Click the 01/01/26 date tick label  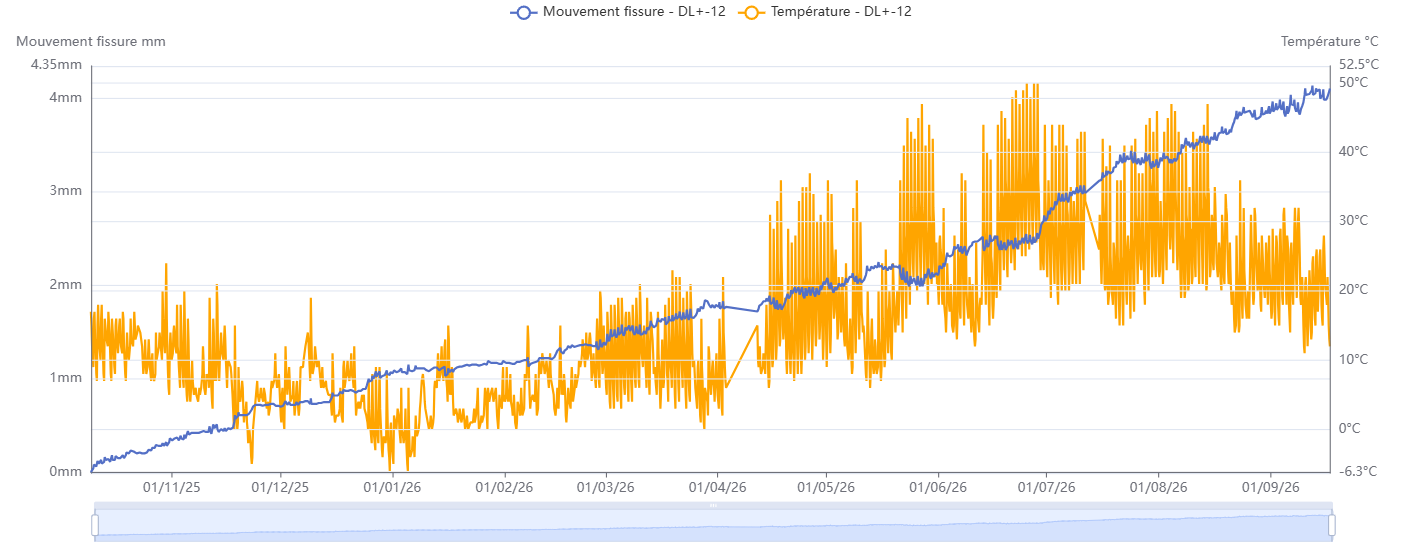point(392,488)
